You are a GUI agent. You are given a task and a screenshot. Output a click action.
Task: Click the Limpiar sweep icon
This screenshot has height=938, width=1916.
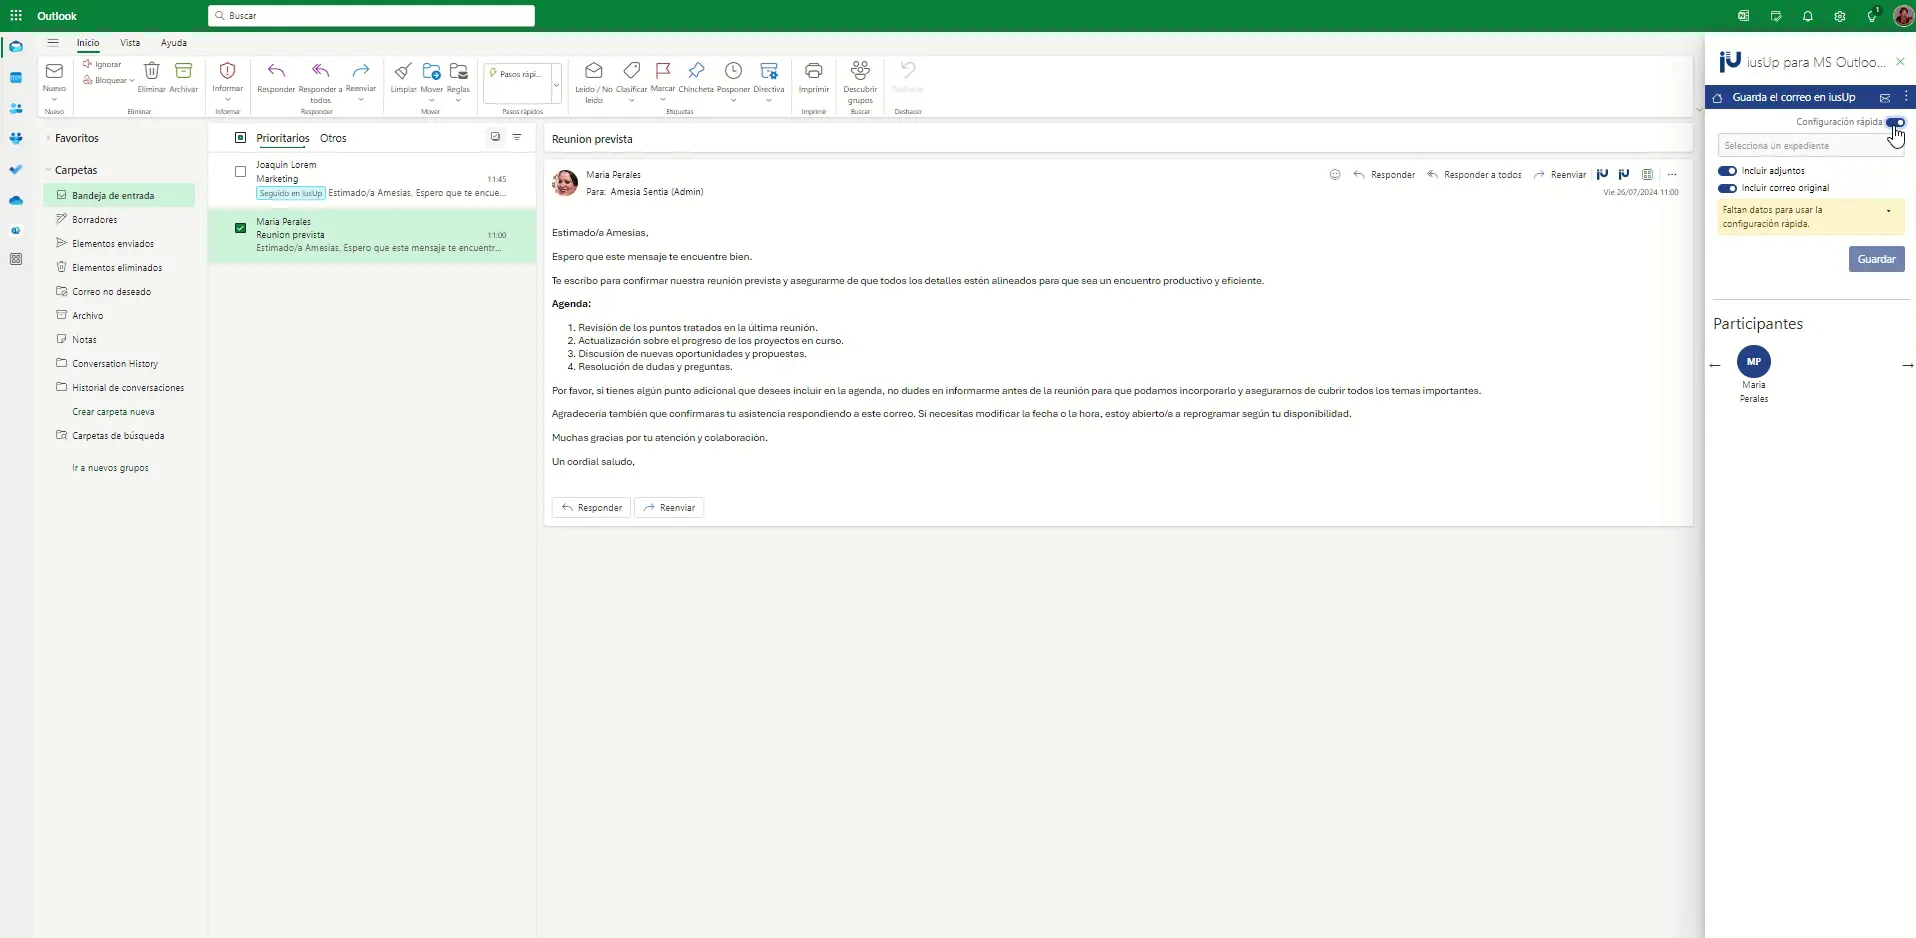point(403,71)
